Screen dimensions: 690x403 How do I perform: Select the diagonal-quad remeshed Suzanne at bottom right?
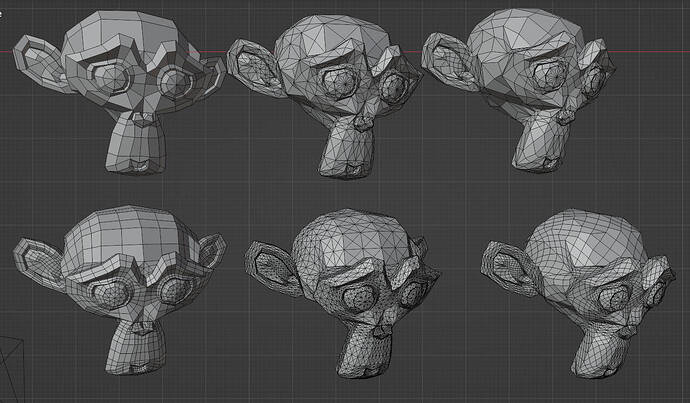click(578, 293)
